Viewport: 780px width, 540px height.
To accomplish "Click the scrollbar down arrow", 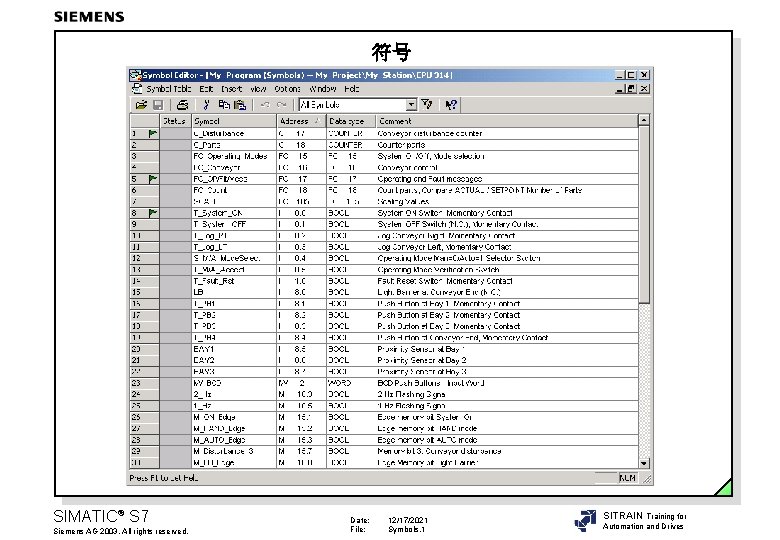I will 644,463.
